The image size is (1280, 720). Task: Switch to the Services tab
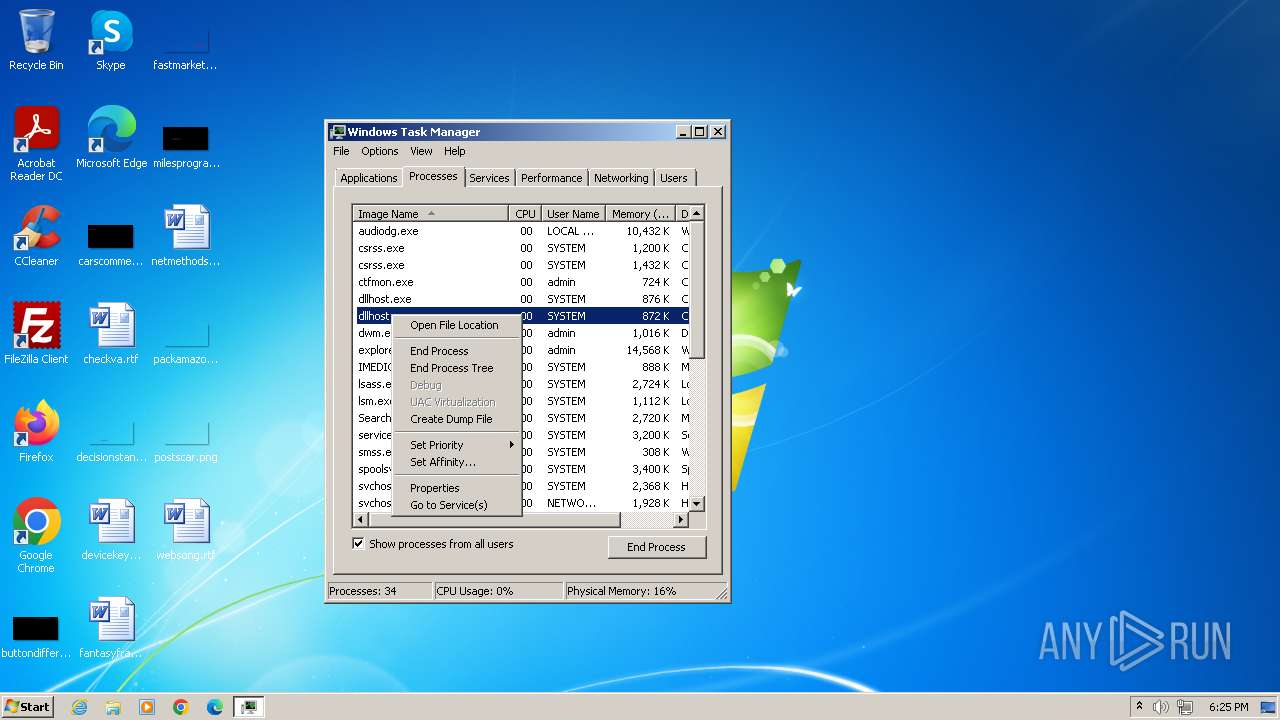[x=489, y=178]
